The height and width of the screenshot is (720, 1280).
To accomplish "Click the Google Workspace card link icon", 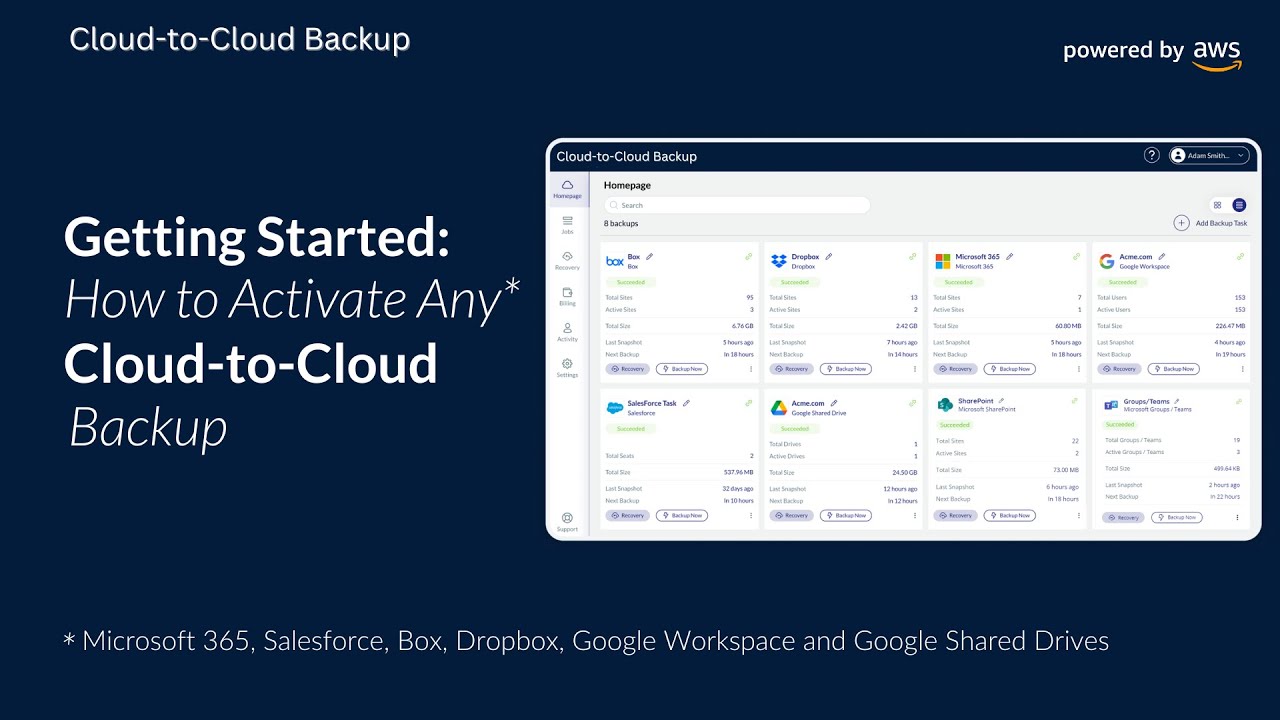I will pyautogui.click(x=1240, y=257).
